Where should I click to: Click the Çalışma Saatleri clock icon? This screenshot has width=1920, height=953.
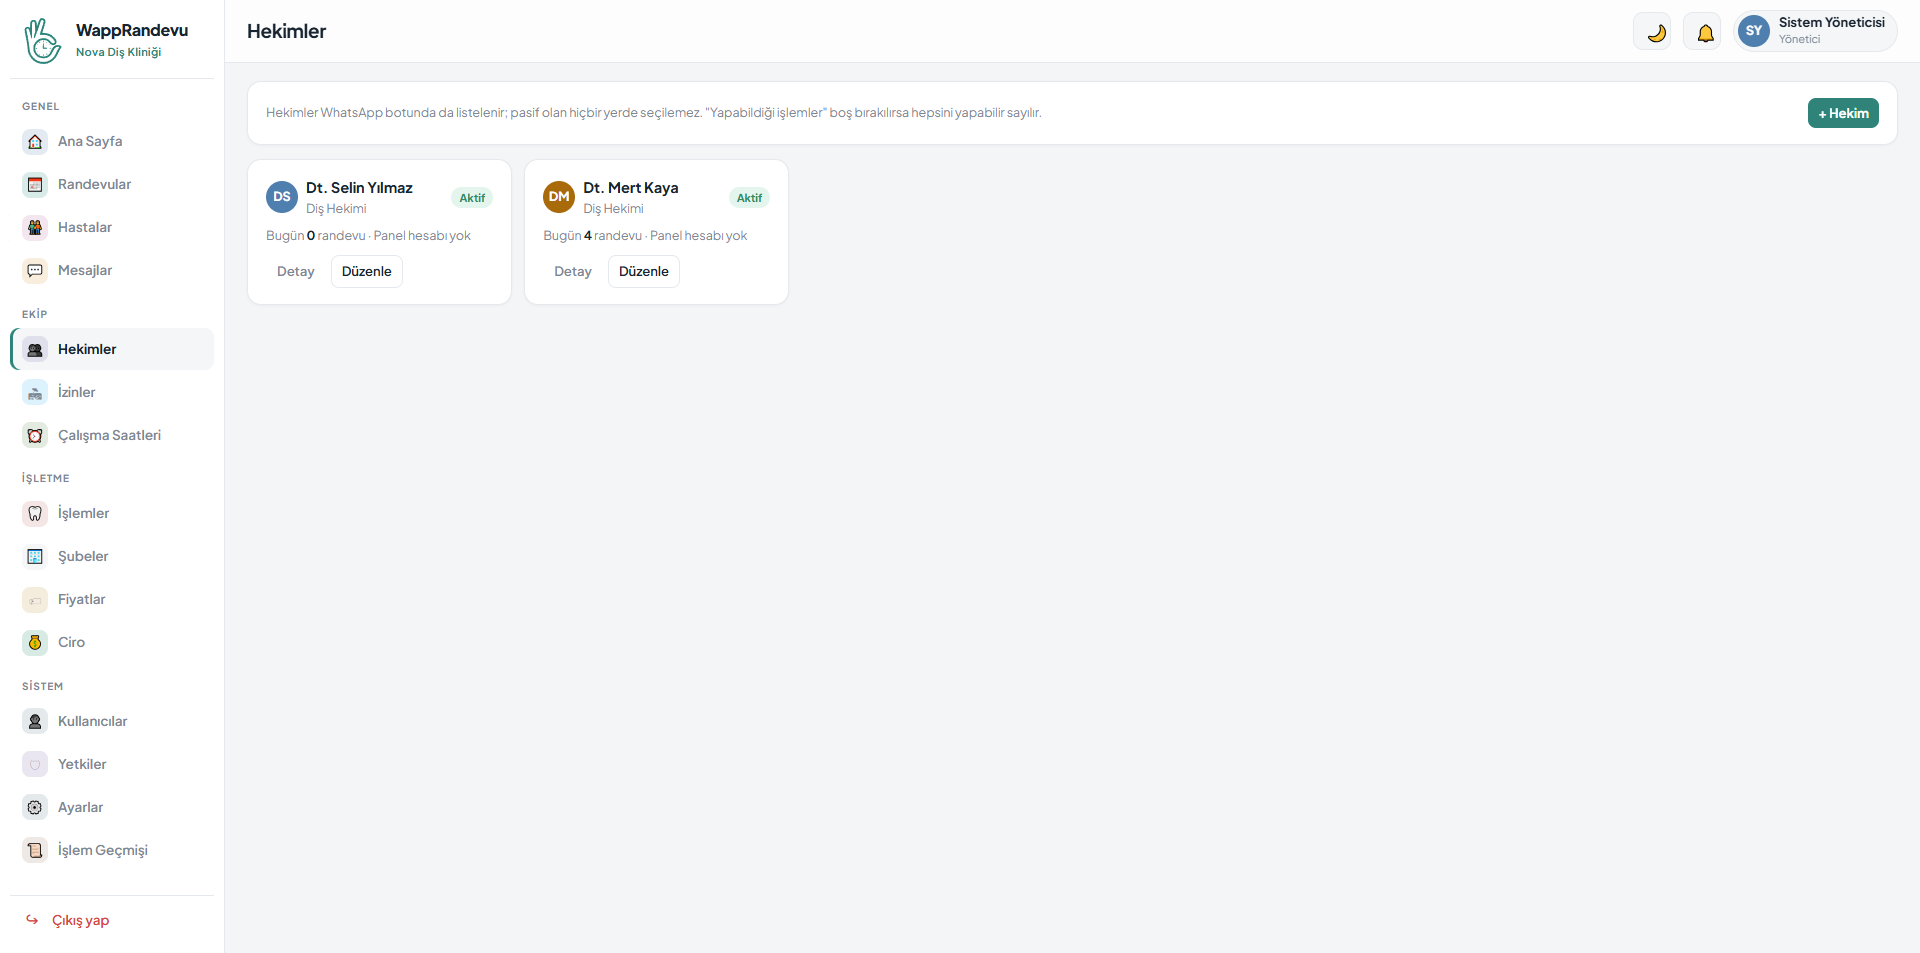35,436
